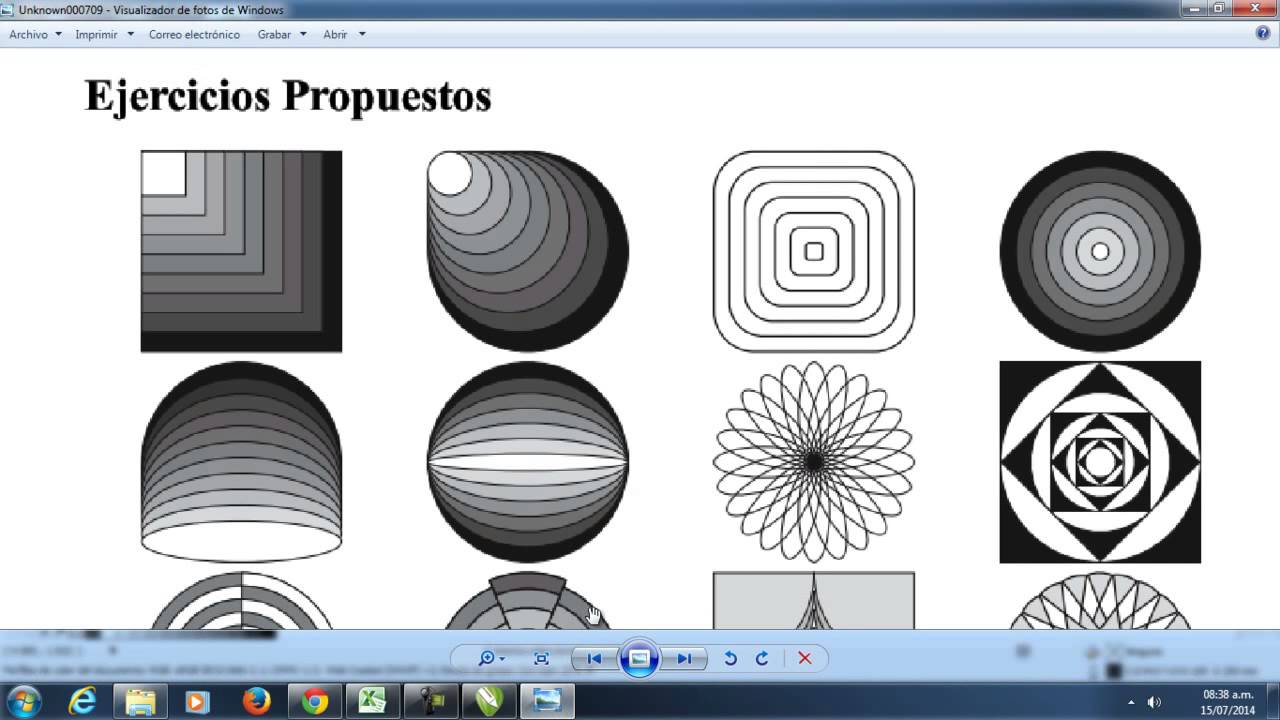This screenshot has height=720, width=1280.
Task: Launch Internet Explorer from taskbar
Action: click(x=82, y=702)
